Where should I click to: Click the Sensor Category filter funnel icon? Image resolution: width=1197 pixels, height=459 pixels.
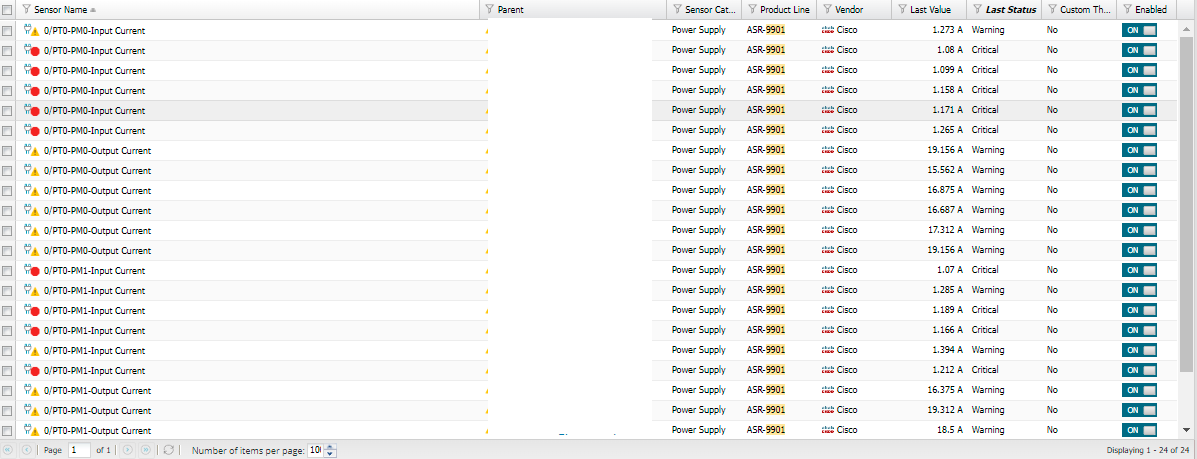click(x=677, y=9)
